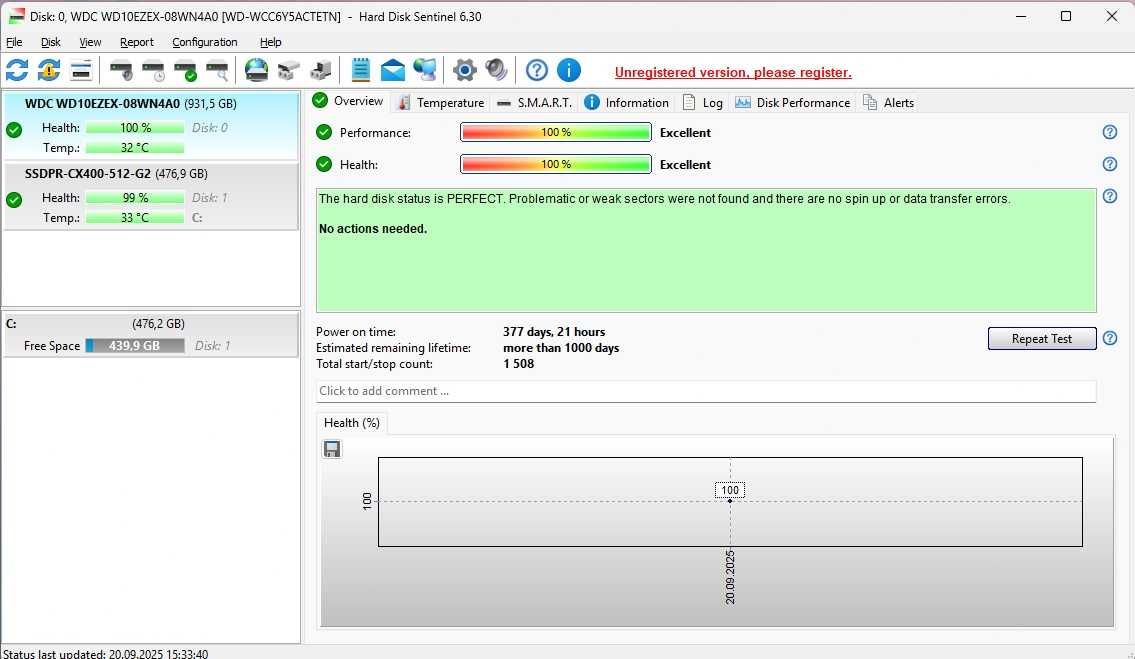Open the Configuration menu
The width and height of the screenshot is (1135, 659).
tap(205, 42)
